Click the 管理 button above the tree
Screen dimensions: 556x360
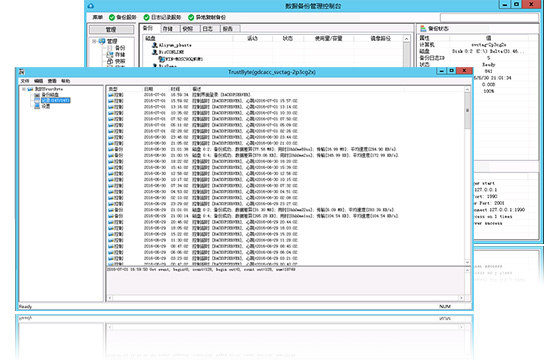(111, 29)
